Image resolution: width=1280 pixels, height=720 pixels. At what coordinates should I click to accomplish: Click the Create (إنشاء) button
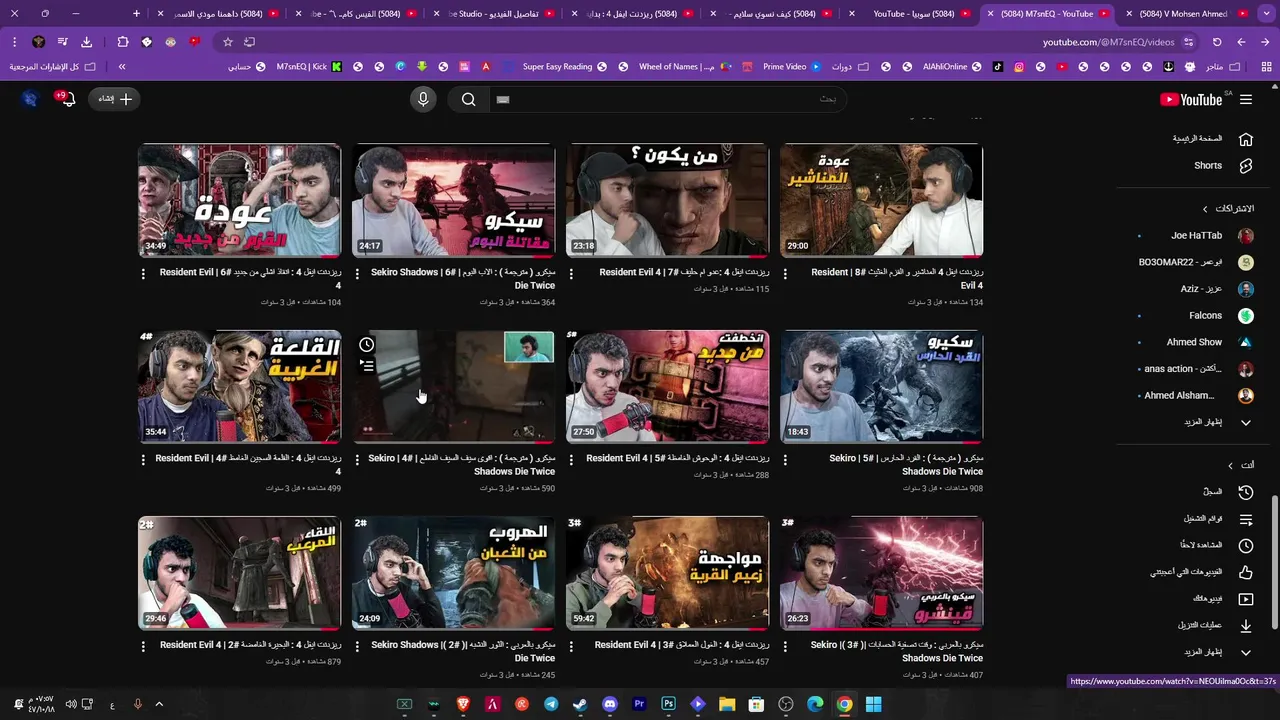click(x=115, y=99)
